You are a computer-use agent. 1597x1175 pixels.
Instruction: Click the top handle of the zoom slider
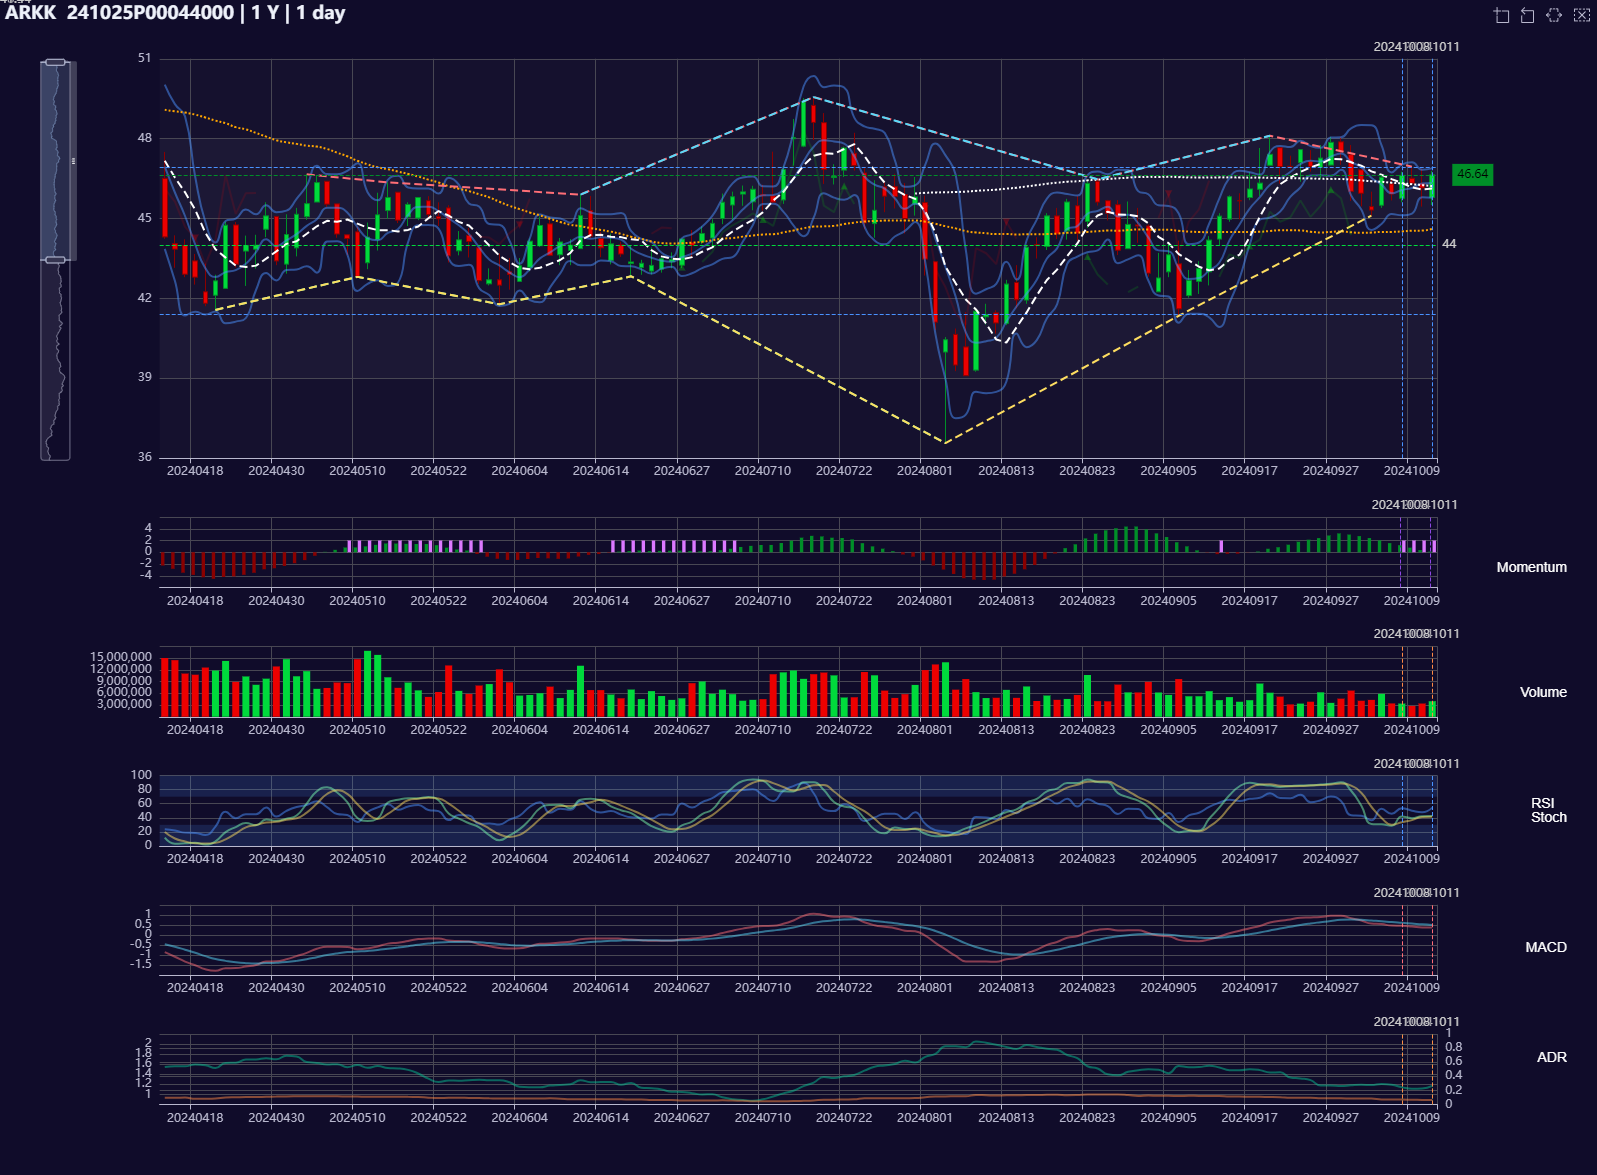click(56, 62)
